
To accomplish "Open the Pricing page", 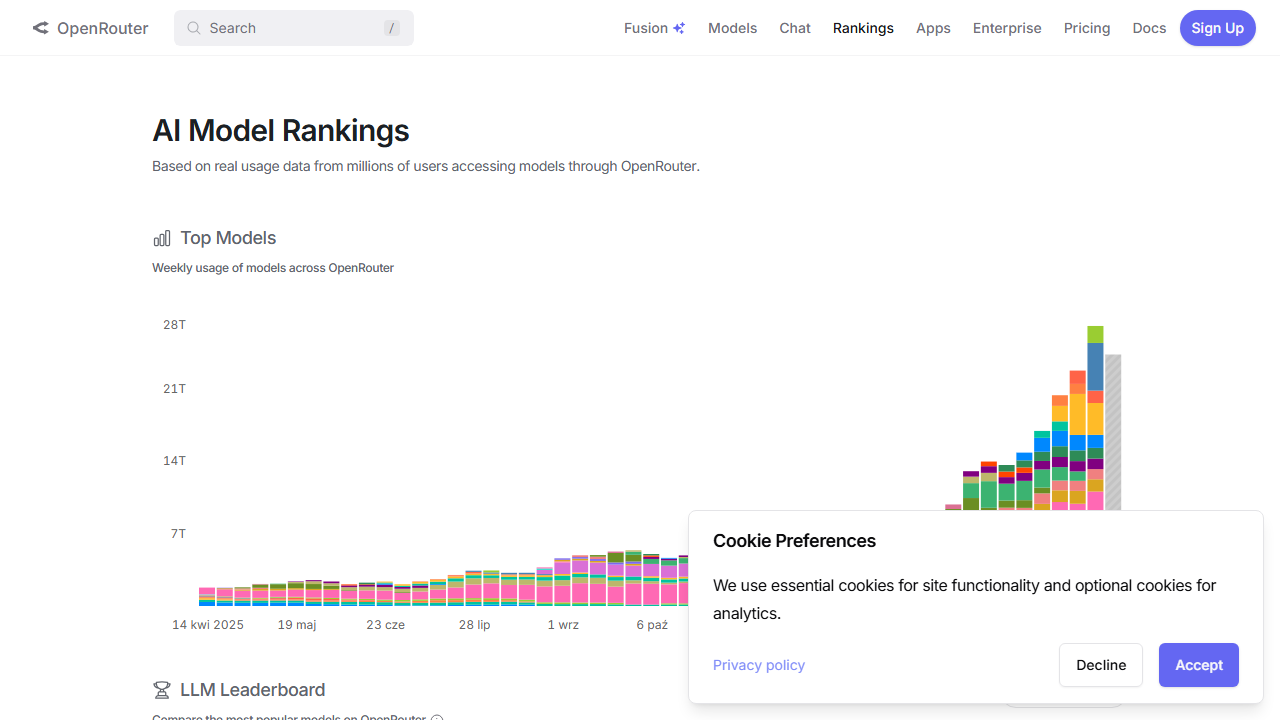I will [1087, 28].
